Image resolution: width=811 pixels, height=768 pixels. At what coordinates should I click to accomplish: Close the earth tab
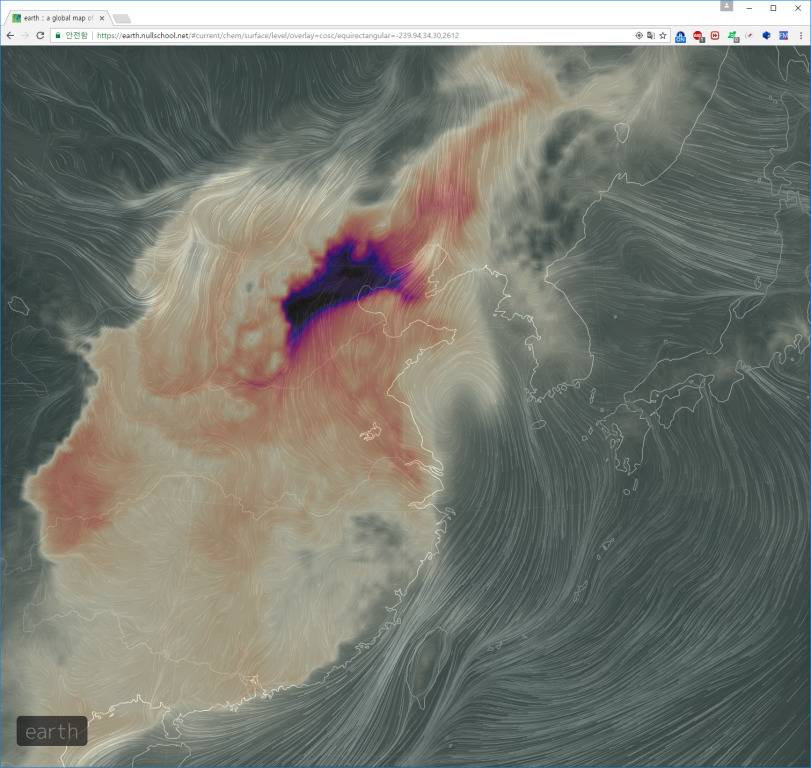(102, 18)
